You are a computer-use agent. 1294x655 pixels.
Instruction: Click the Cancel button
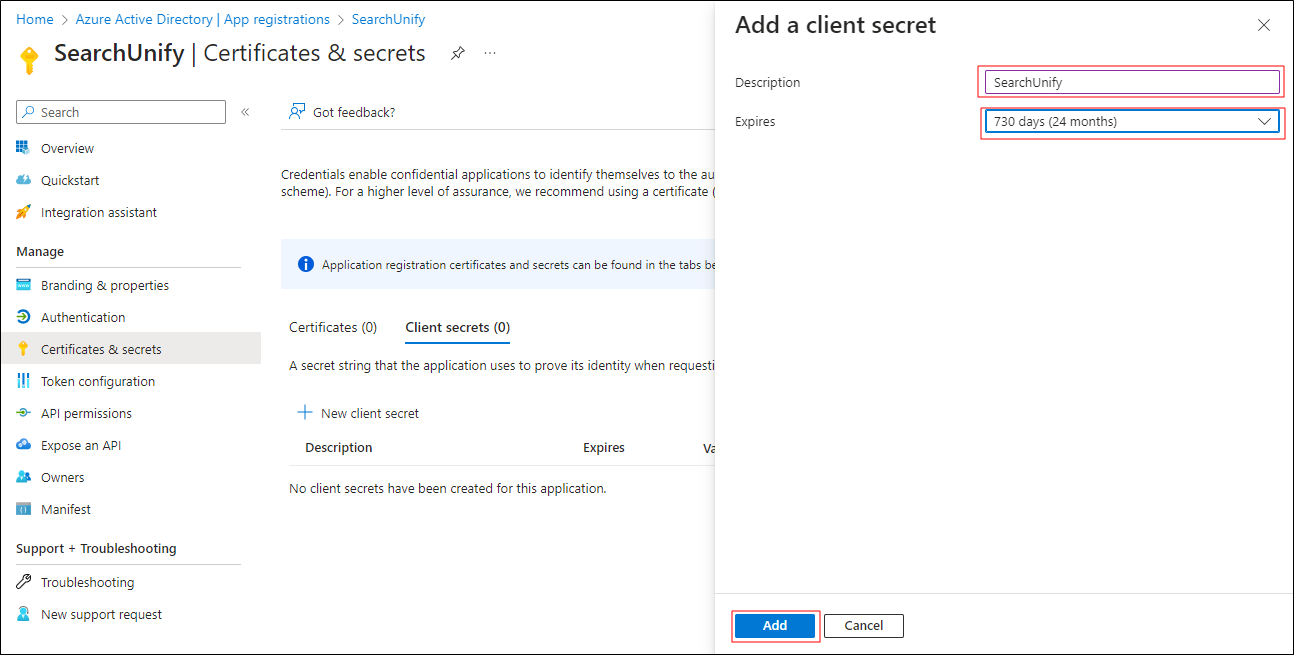pyautogui.click(x=863, y=626)
